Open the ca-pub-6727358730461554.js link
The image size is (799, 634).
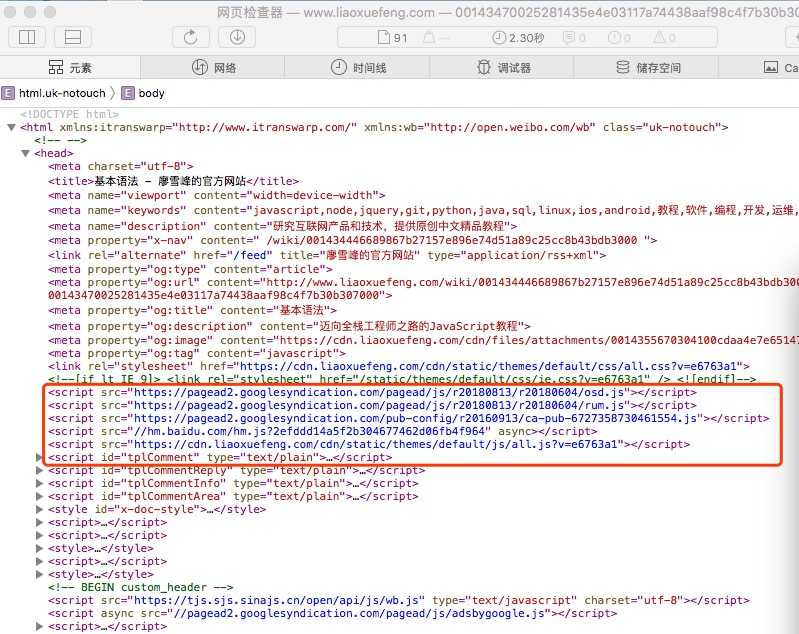[x=415, y=418]
